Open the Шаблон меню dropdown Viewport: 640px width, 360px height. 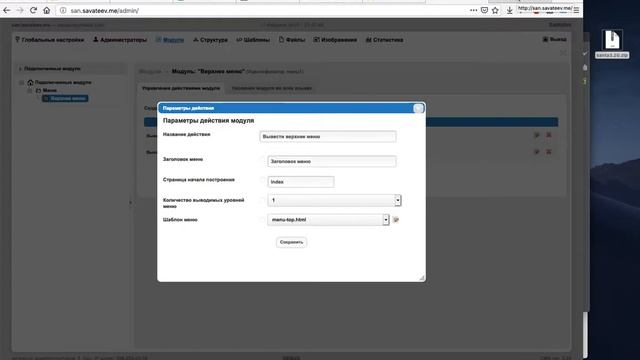point(328,220)
